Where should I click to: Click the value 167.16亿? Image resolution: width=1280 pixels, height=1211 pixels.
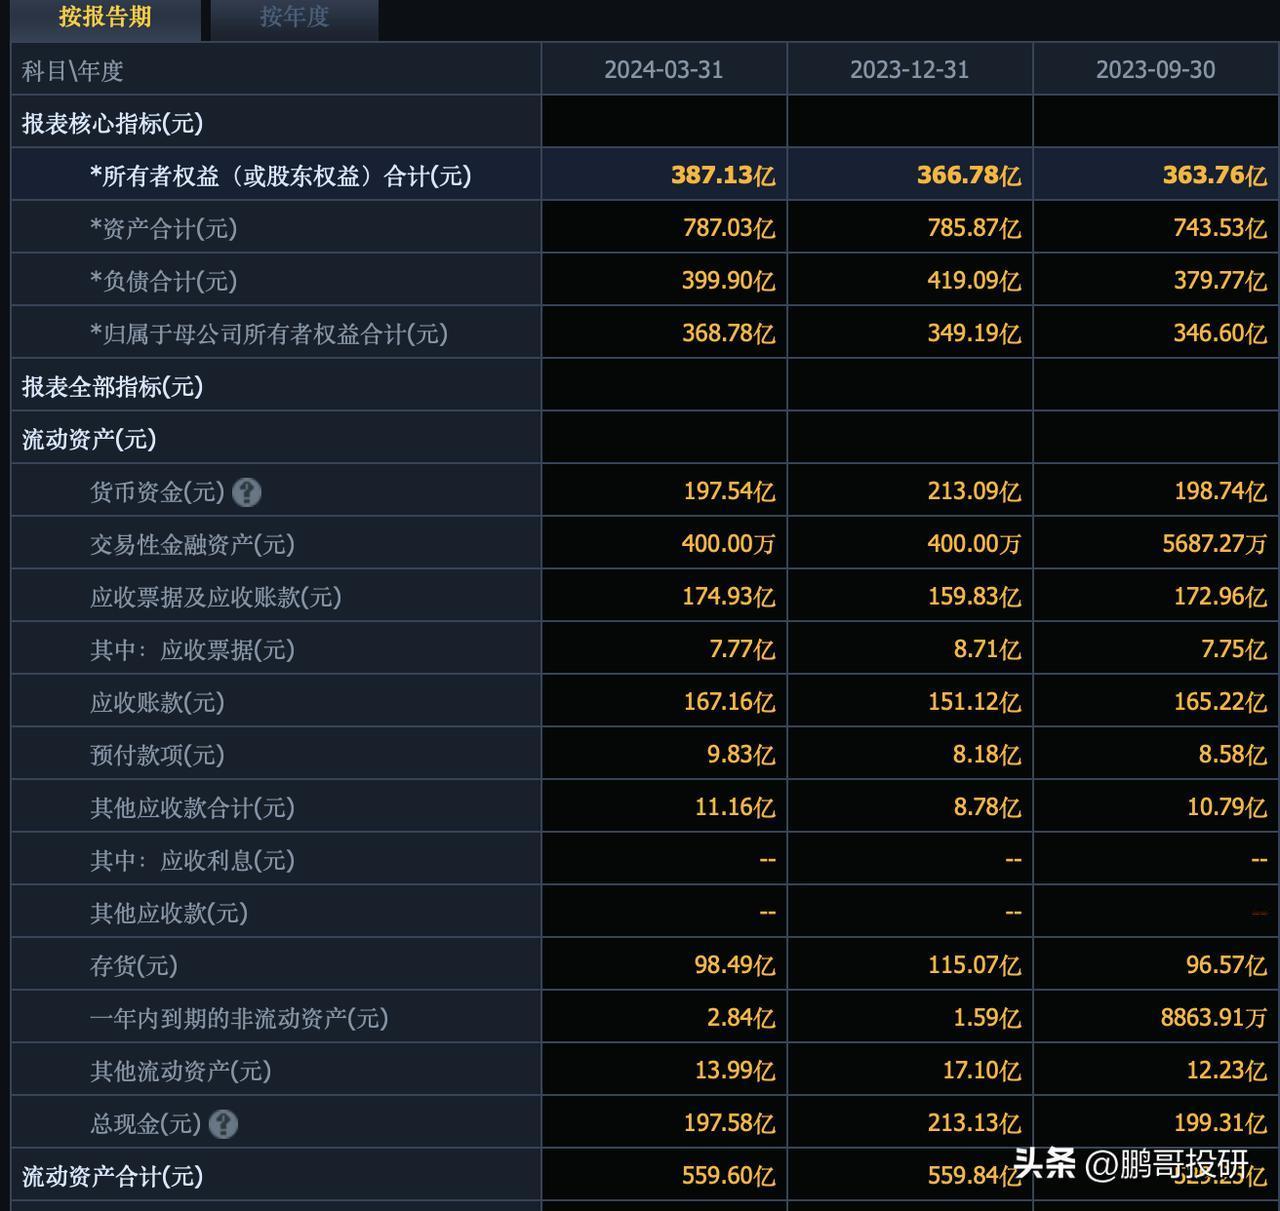click(x=728, y=702)
